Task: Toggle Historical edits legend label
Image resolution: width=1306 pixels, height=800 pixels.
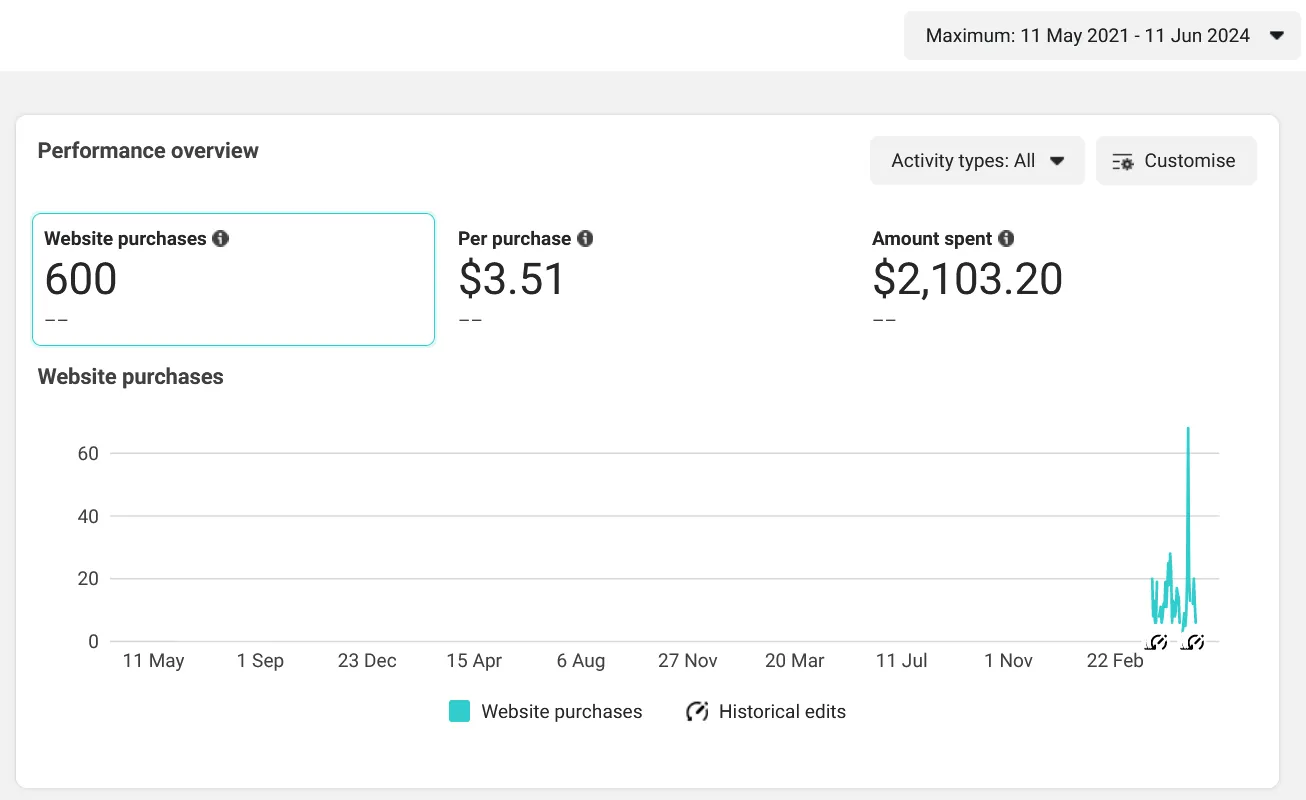Action: 782,712
